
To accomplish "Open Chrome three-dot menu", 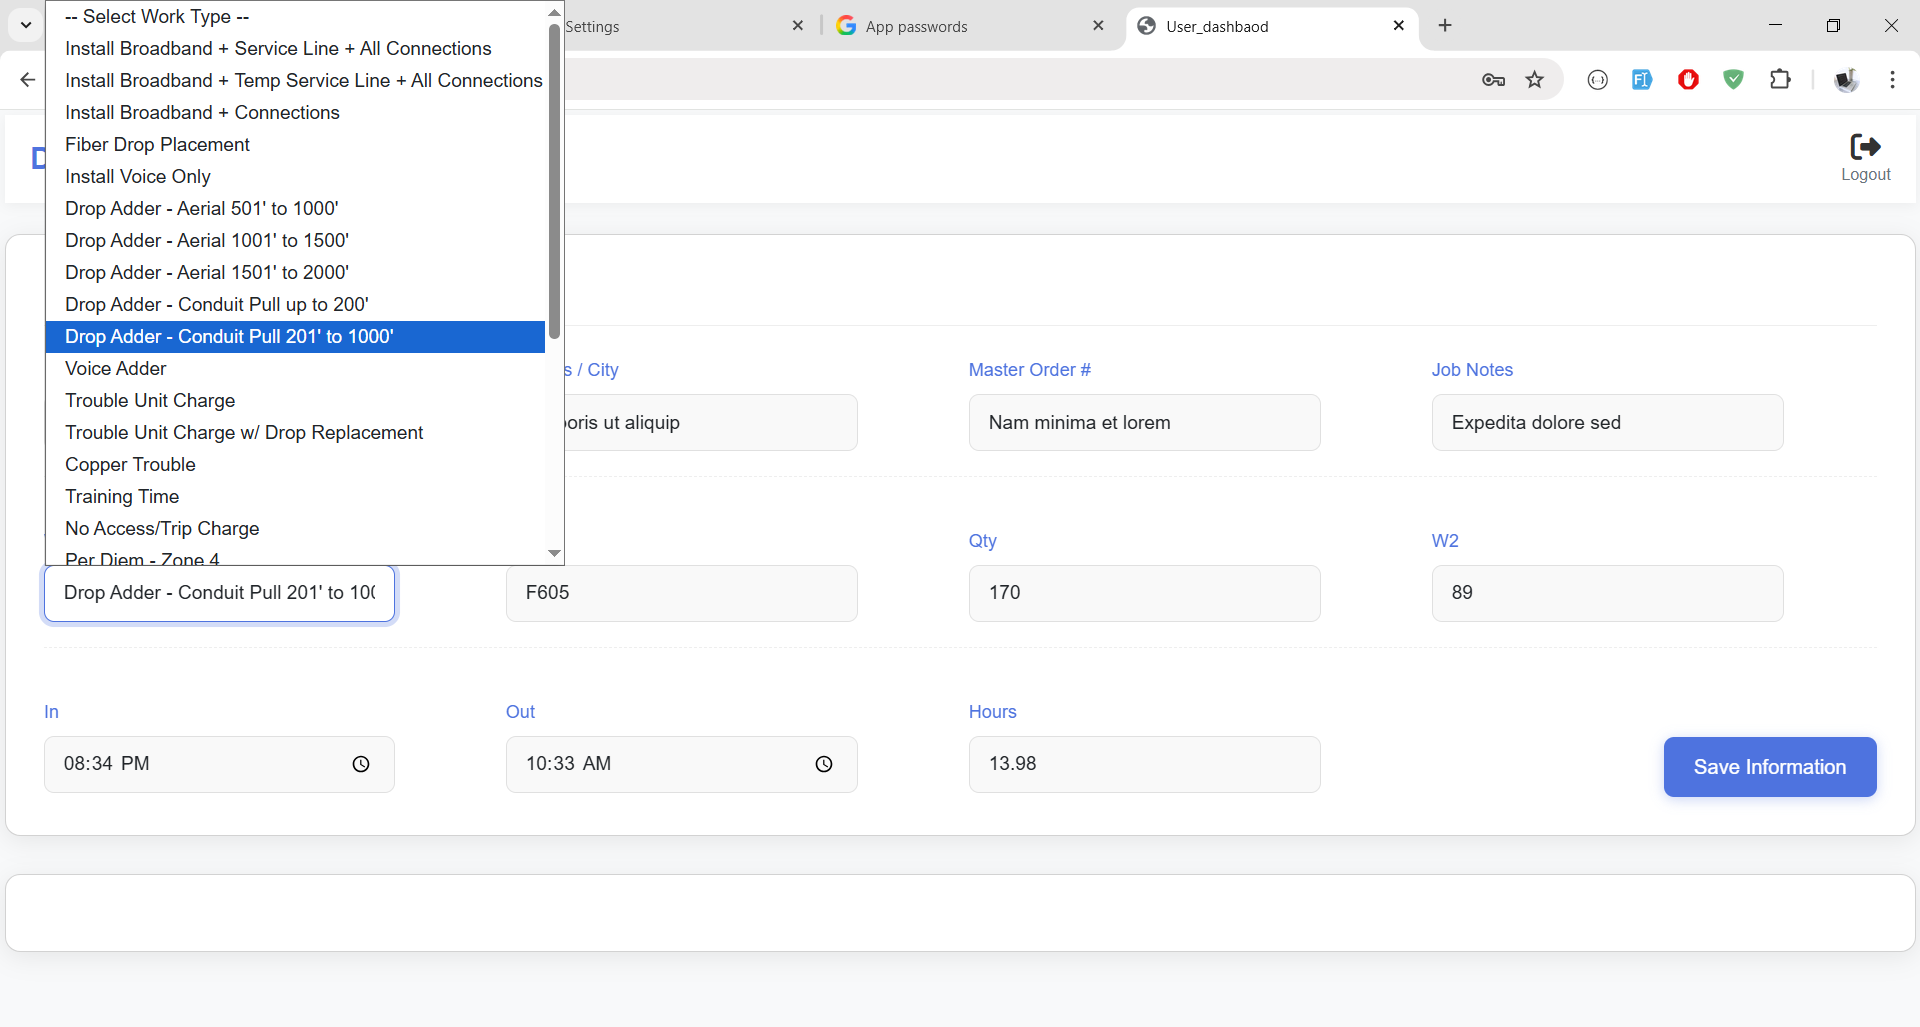I will coord(1892,80).
